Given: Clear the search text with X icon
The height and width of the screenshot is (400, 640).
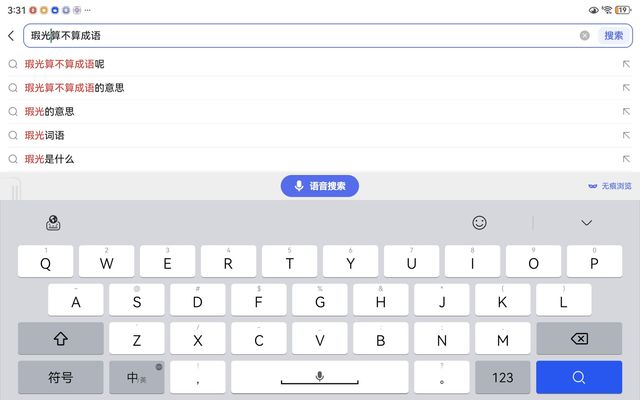Looking at the screenshot, I should 584,36.
